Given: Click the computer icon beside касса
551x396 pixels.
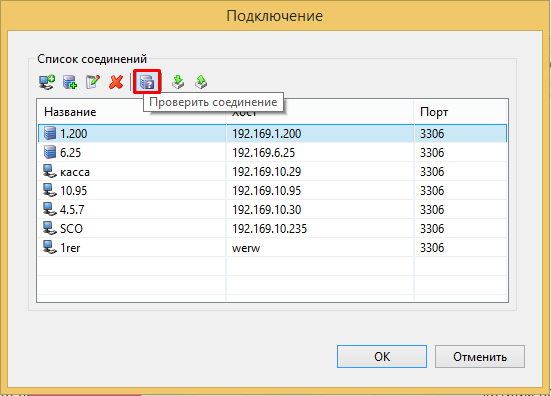Looking at the screenshot, I should 50,171.
